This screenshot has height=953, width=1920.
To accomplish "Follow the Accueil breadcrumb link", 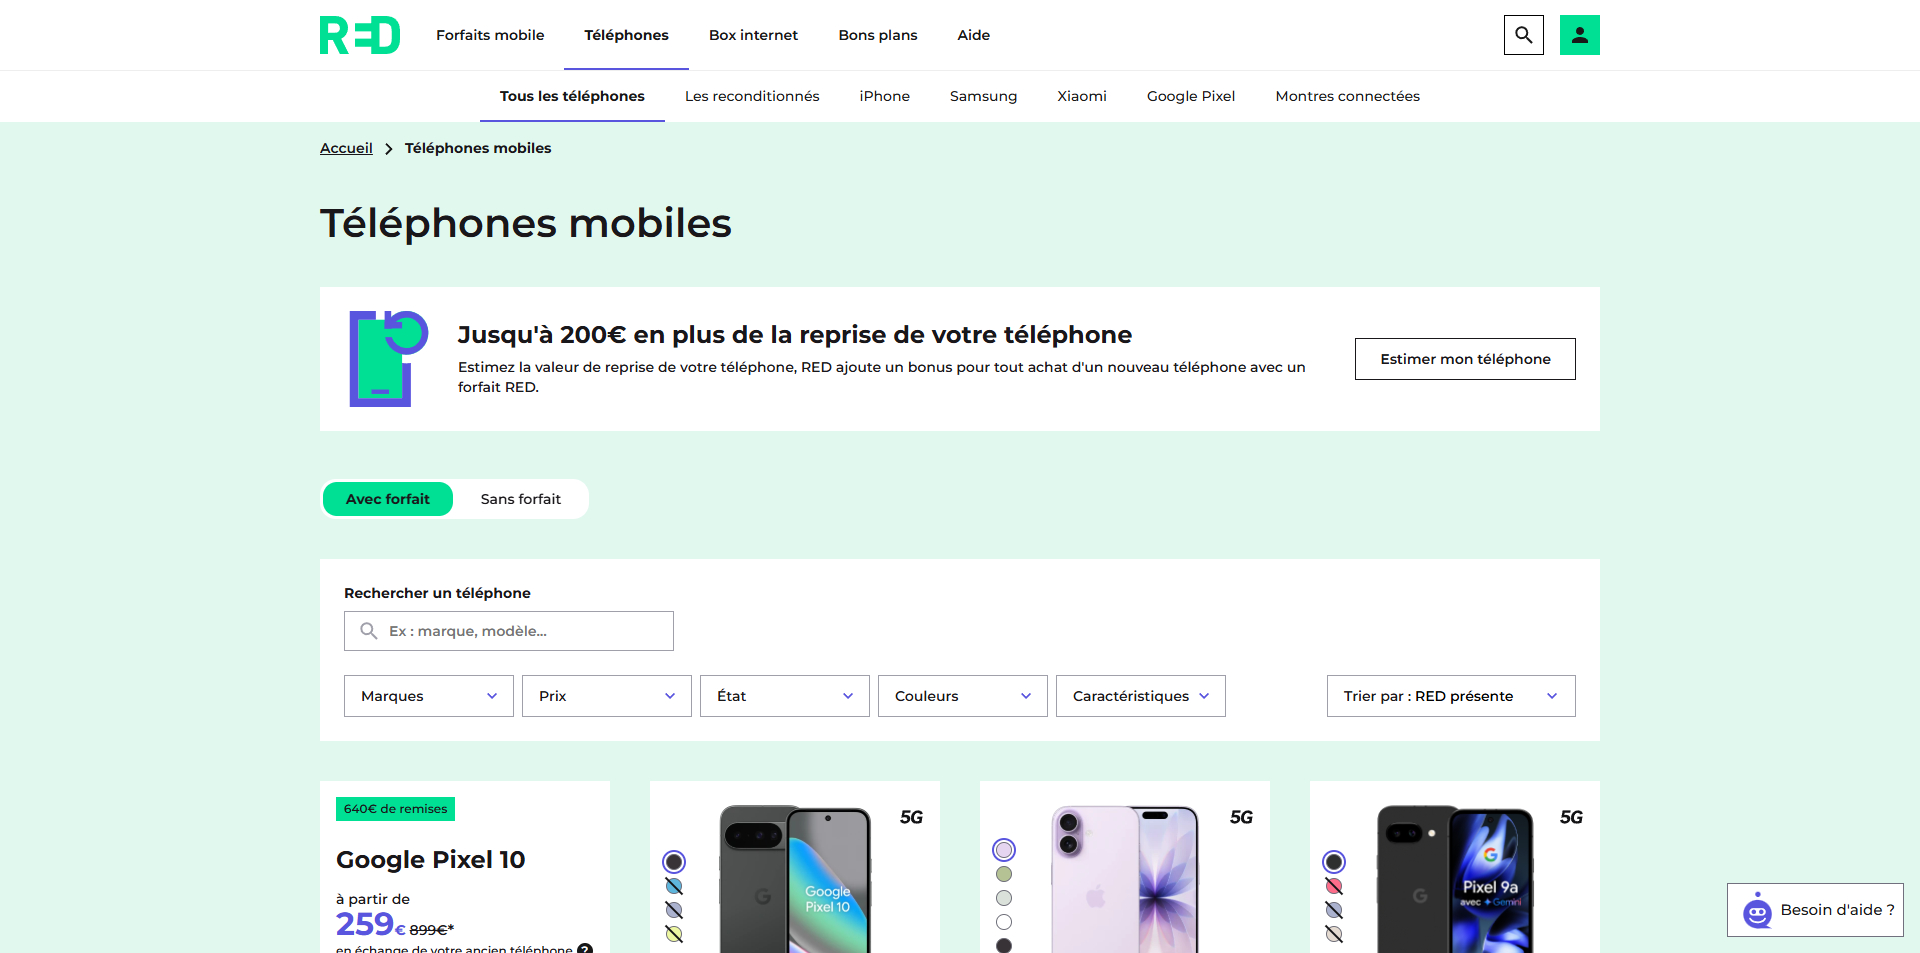I will point(346,148).
